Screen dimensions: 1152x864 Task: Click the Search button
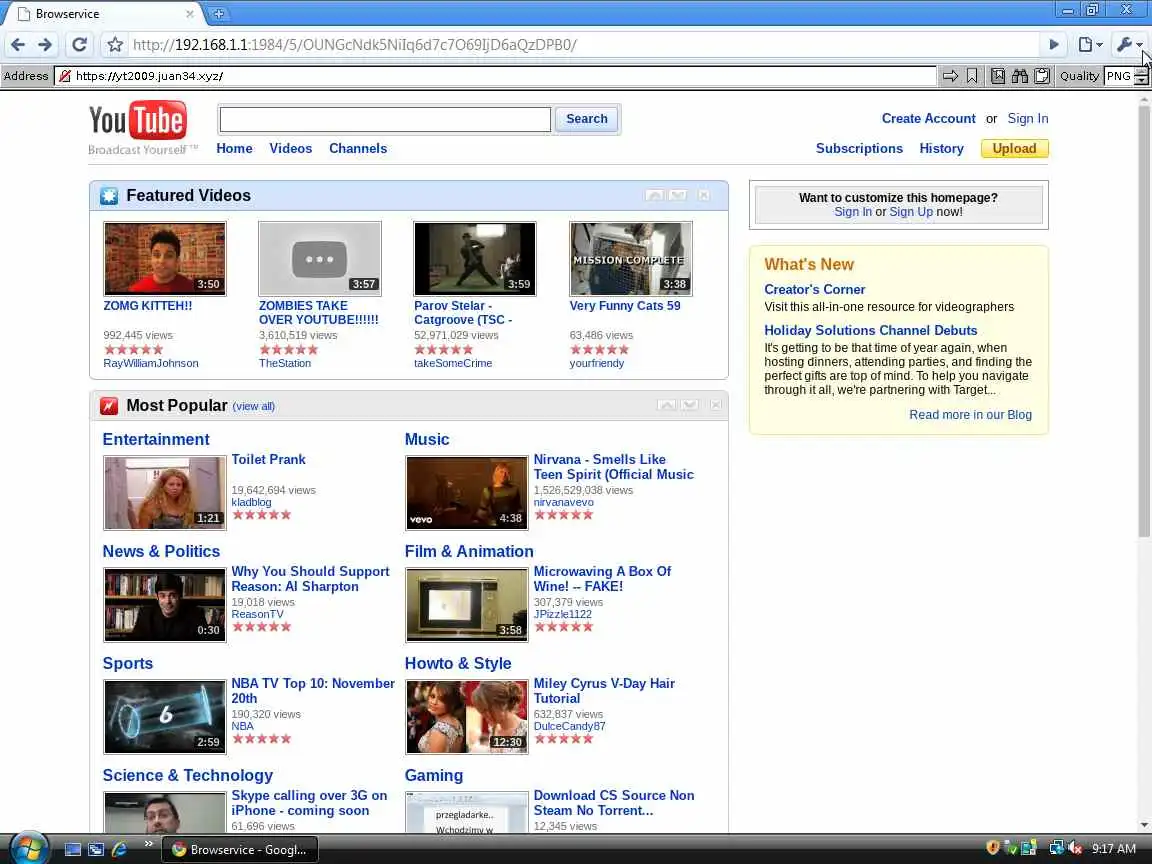[586, 119]
